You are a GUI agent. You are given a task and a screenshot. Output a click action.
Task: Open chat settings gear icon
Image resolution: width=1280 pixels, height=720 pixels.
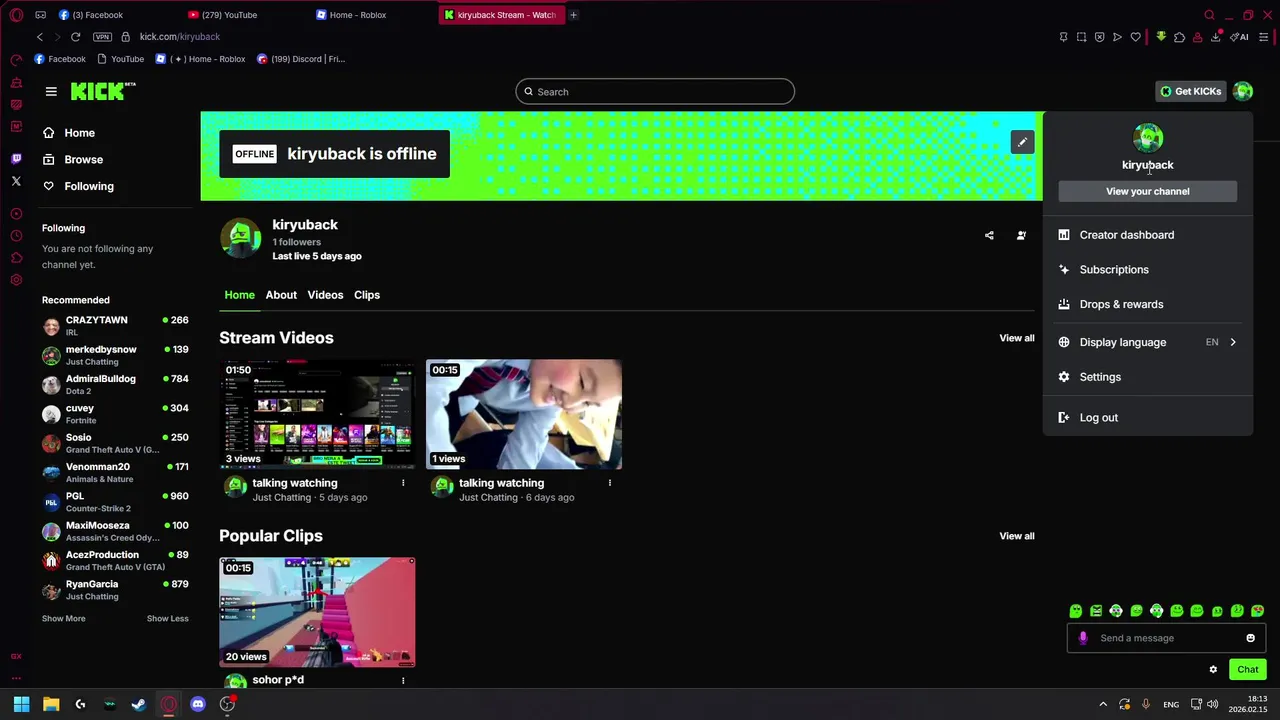tap(1213, 670)
